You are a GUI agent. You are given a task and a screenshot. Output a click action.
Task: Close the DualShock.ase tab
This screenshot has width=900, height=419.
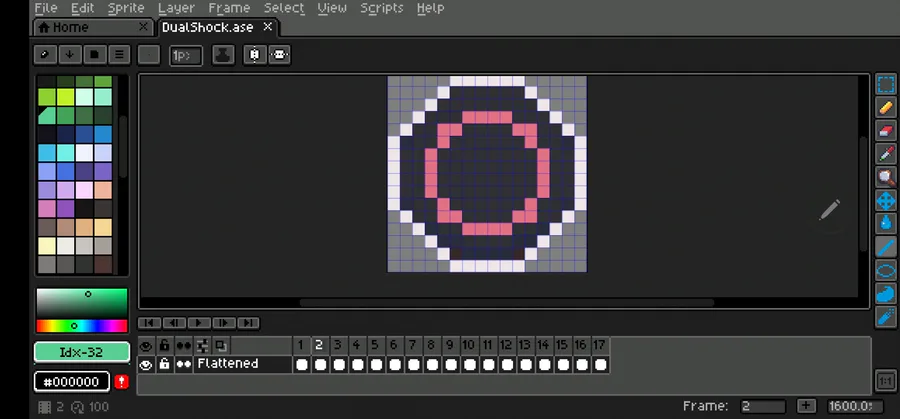point(267,27)
